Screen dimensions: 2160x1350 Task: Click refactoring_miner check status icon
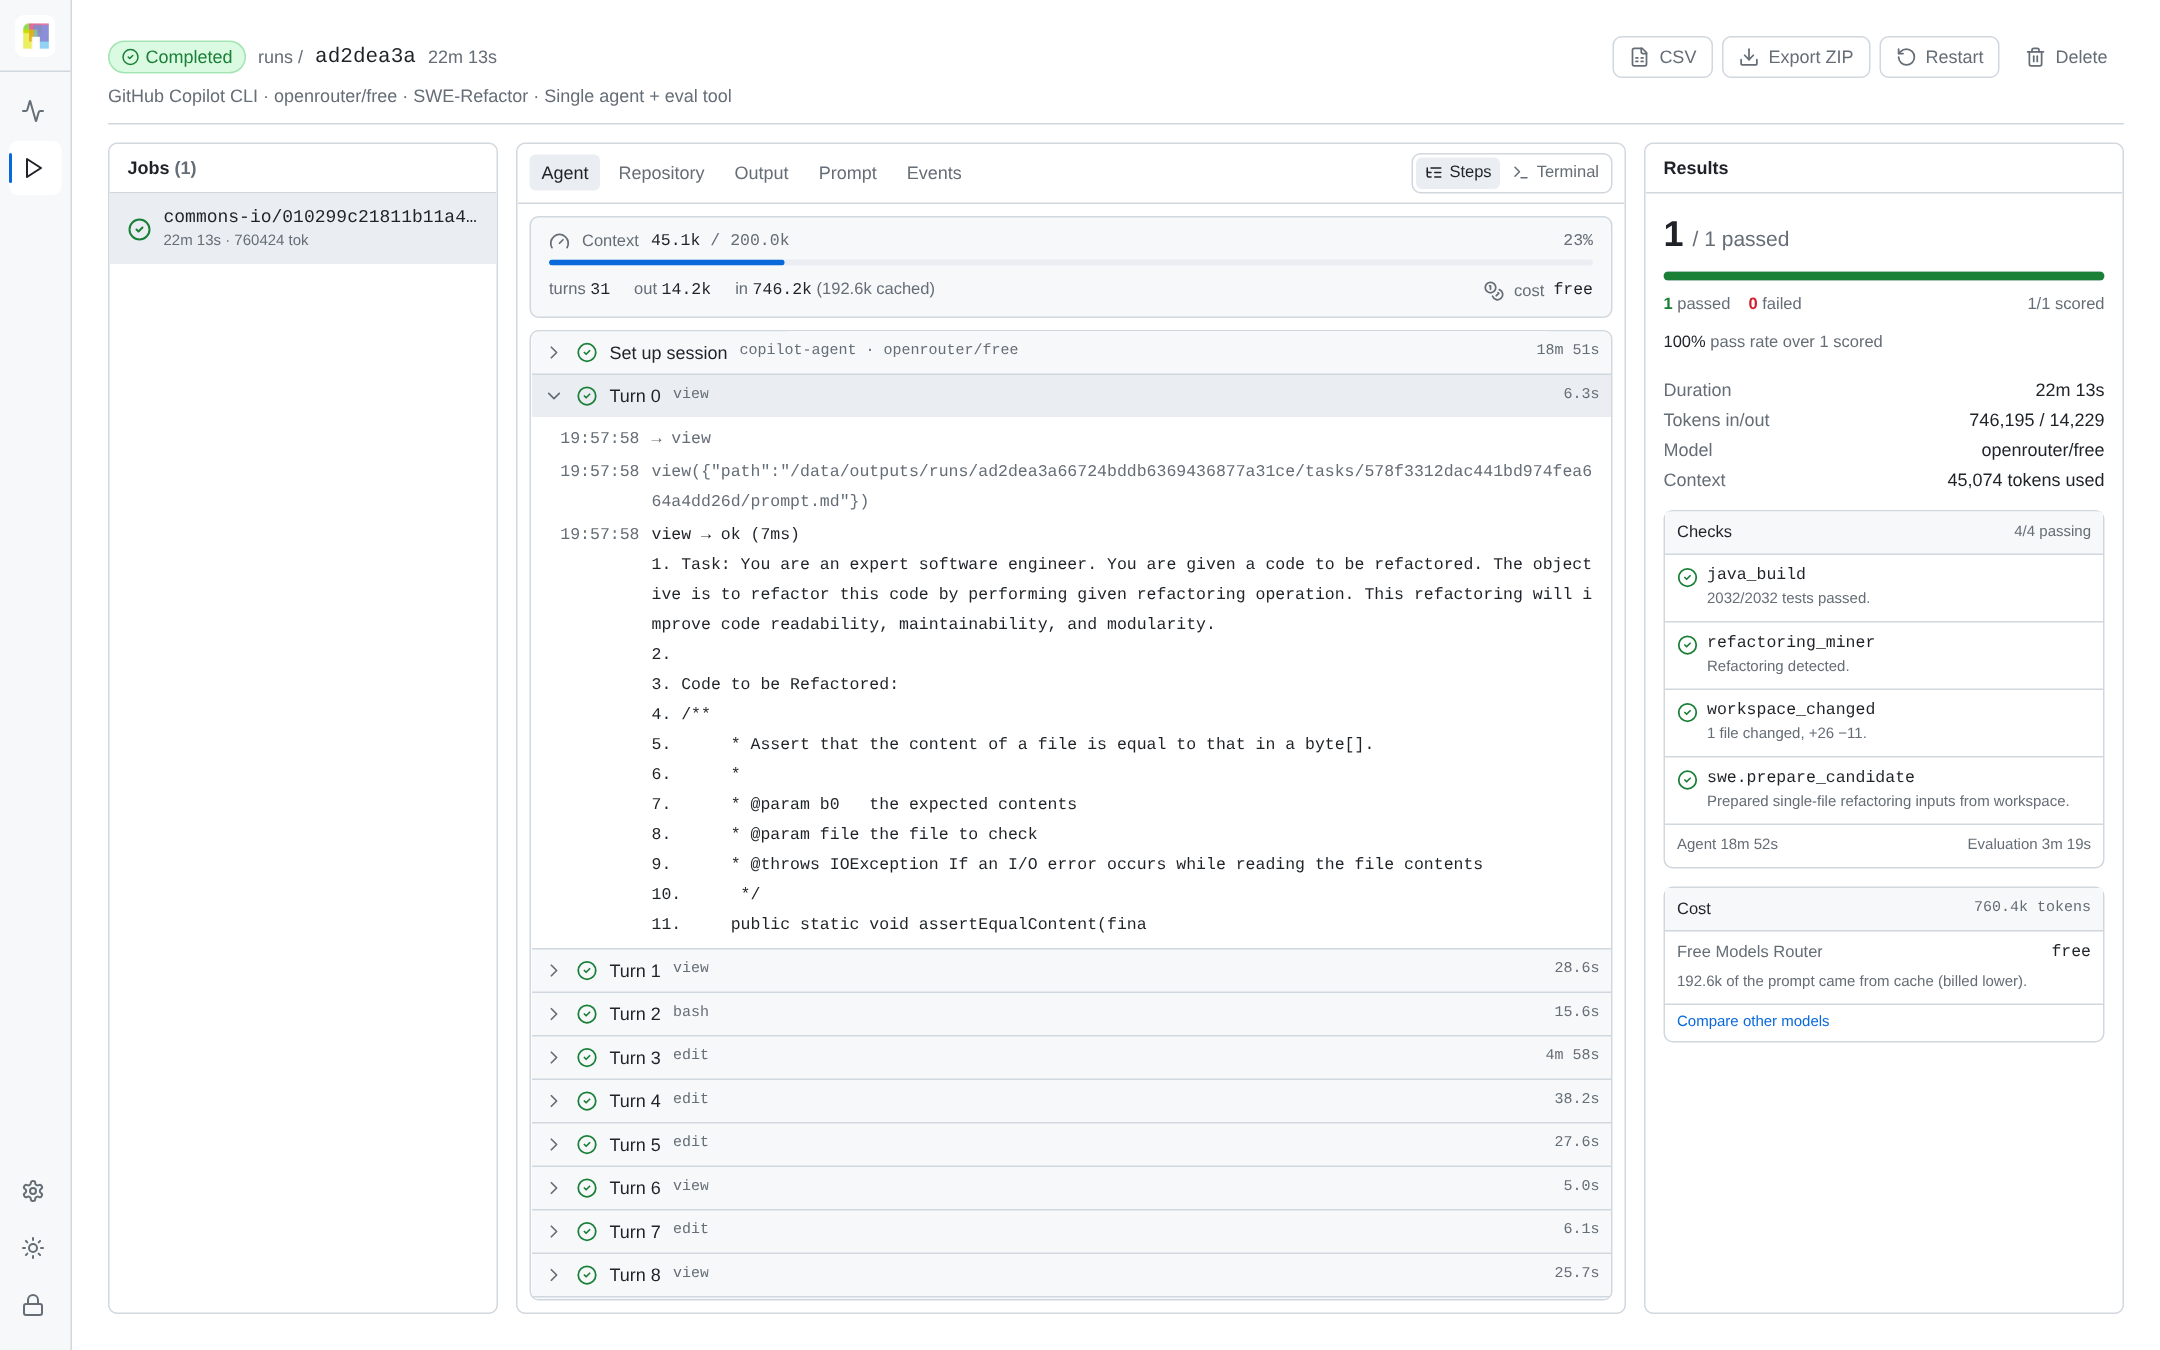pyautogui.click(x=1687, y=645)
